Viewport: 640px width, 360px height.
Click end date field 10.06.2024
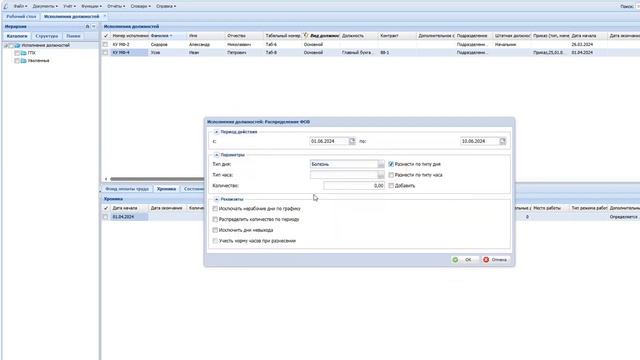point(480,141)
